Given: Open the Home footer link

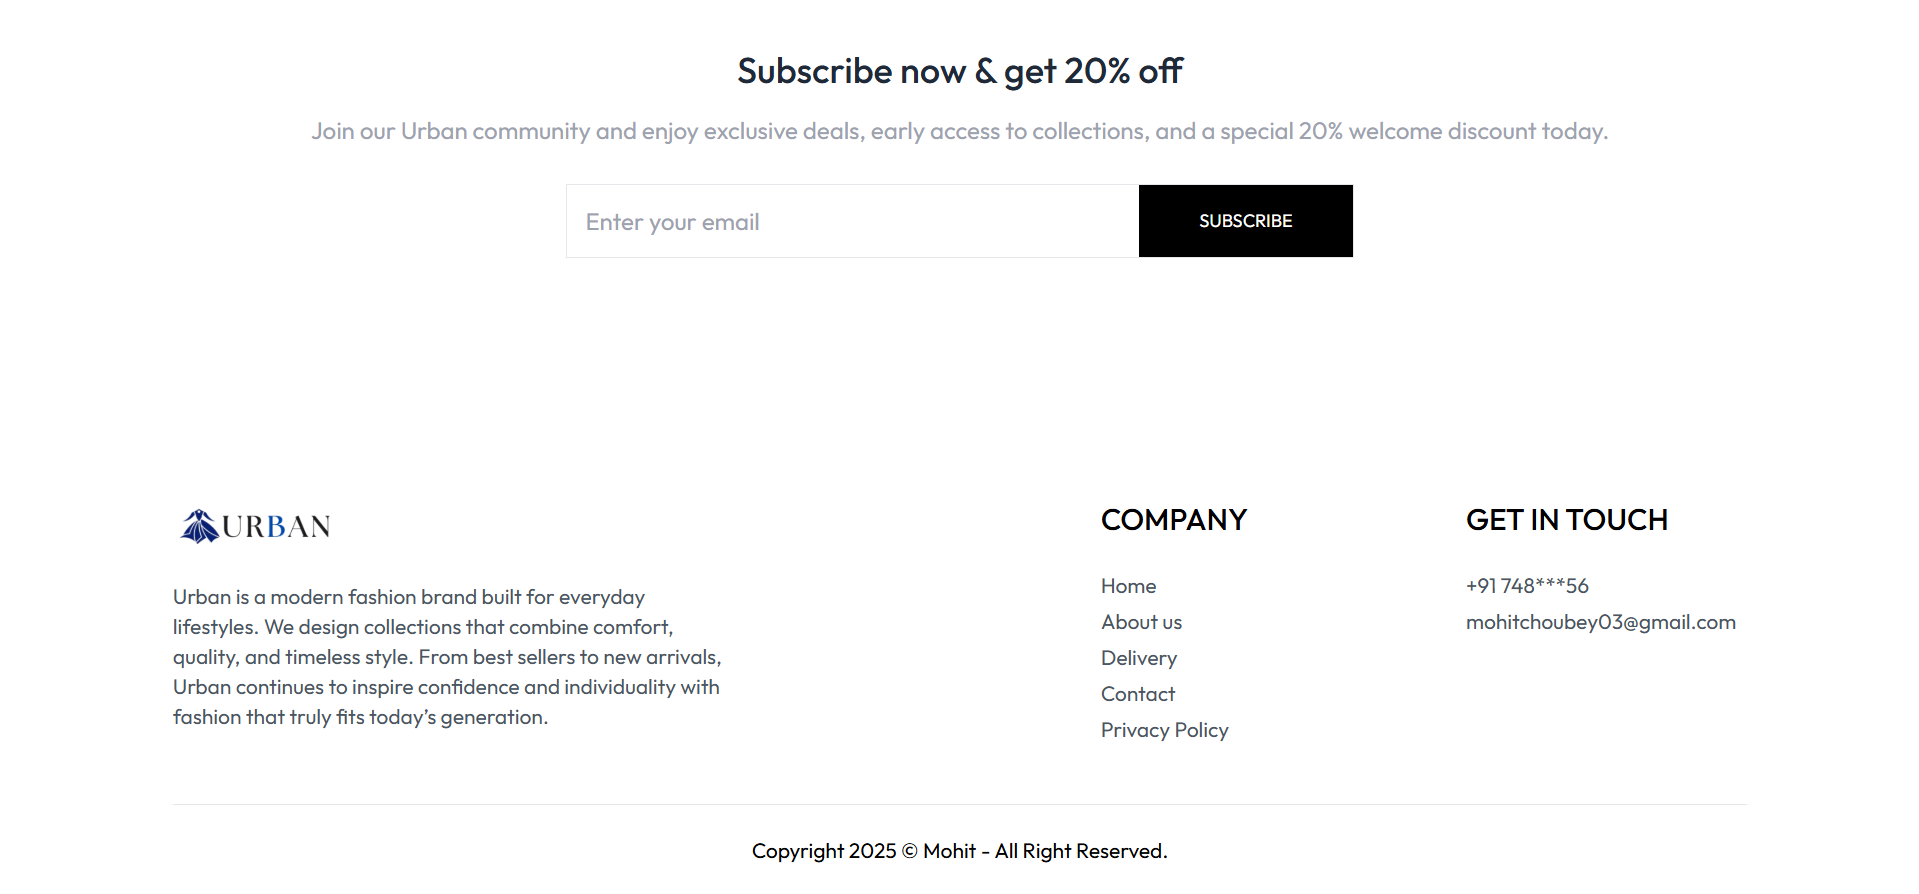Looking at the screenshot, I should pos(1128,586).
